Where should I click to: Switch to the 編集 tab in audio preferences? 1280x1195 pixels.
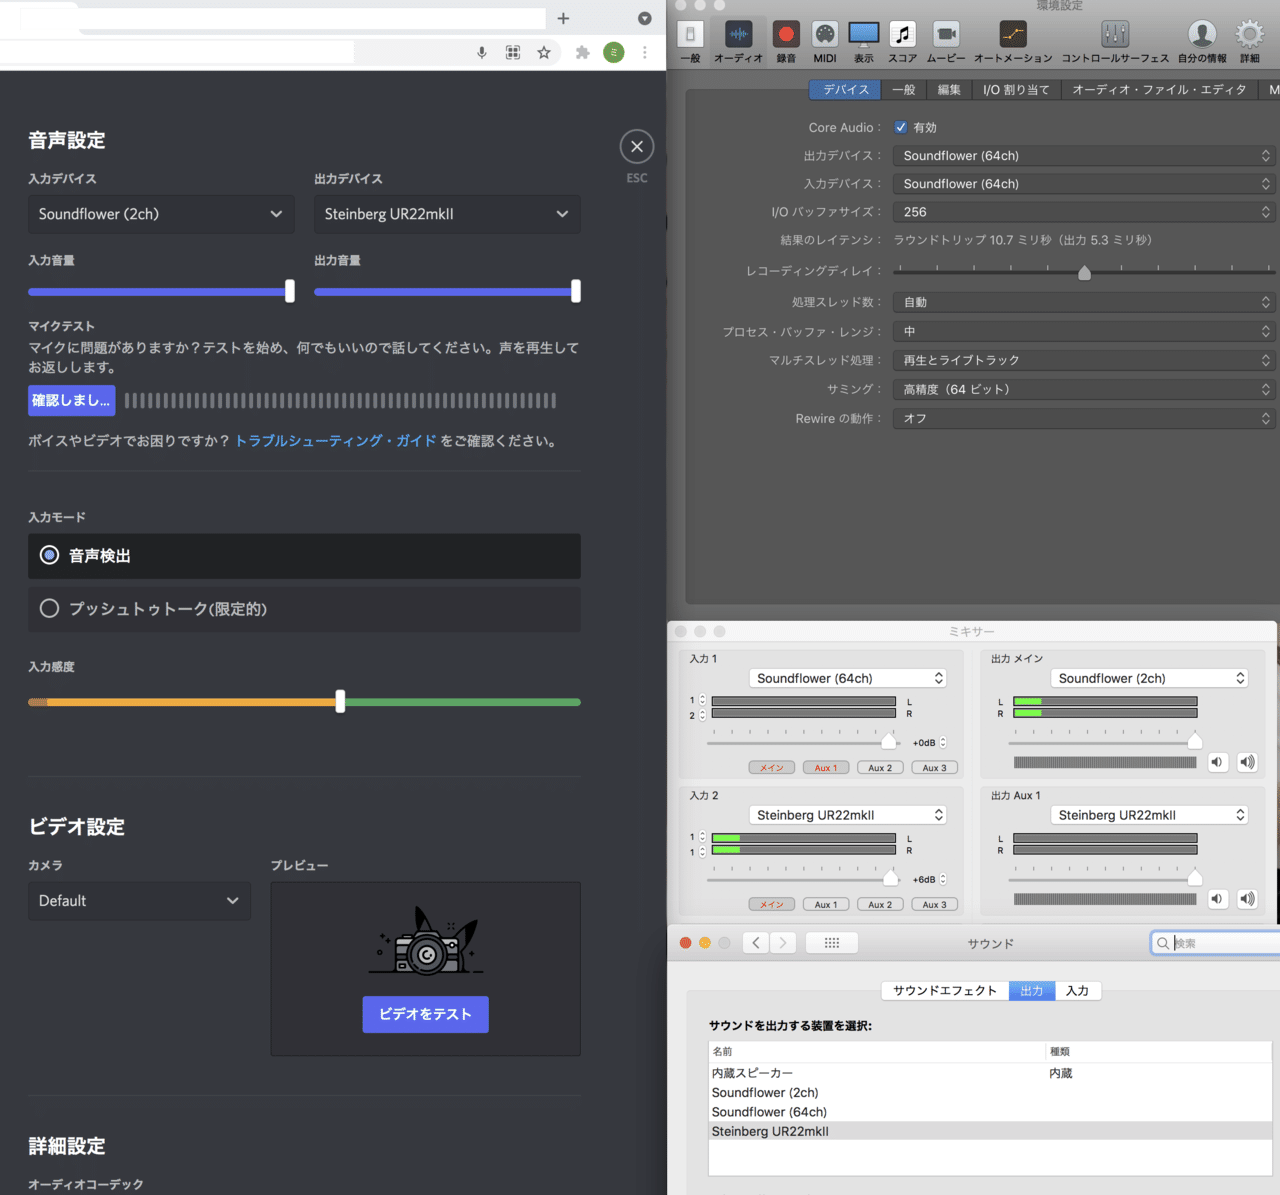(x=949, y=90)
